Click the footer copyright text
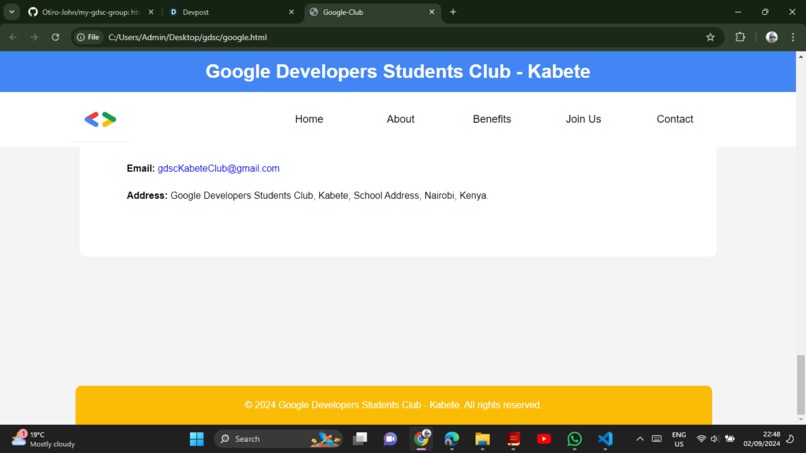Viewport: 806px width, 453px height. [x=393, y=405]
